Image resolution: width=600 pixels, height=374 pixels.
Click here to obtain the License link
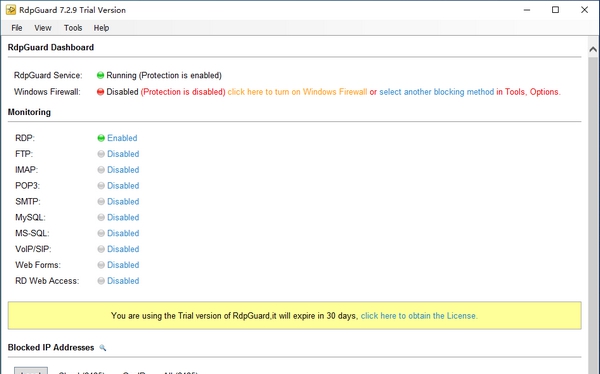point(419,316)
